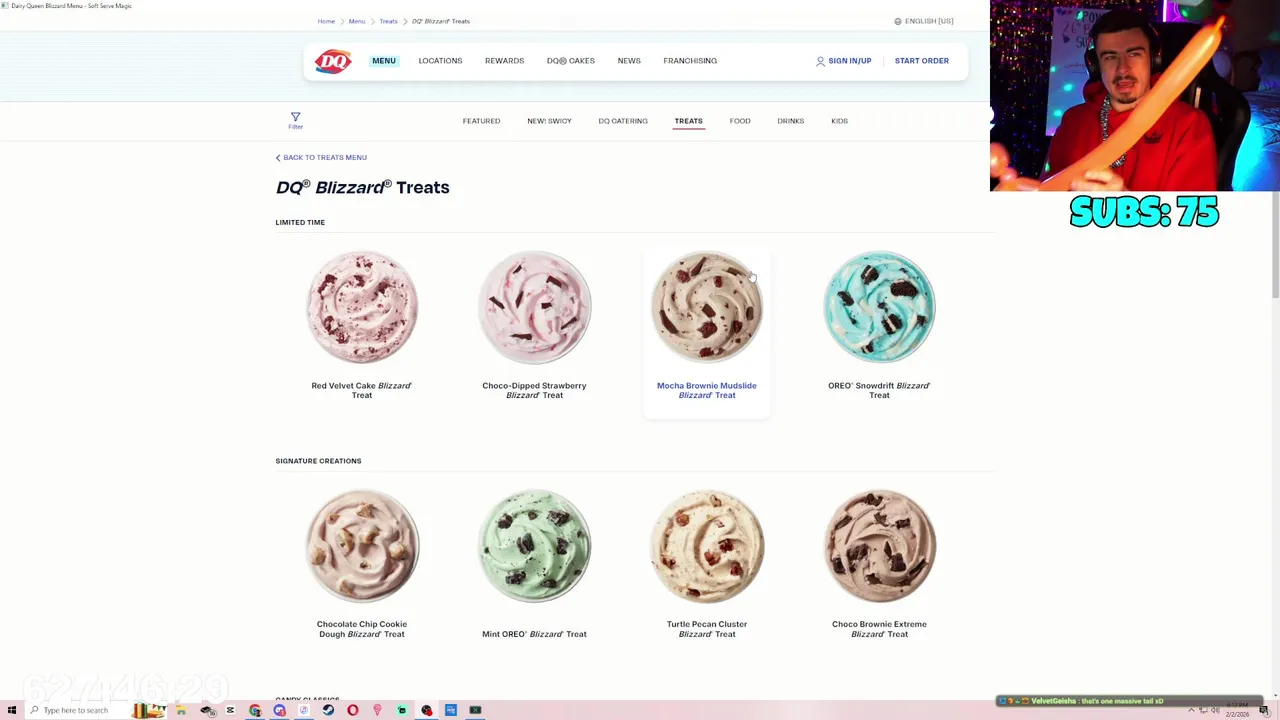Go back to Treats menu chevron link
Viewport: 1280px width, 720px height.
pos(321,157)
